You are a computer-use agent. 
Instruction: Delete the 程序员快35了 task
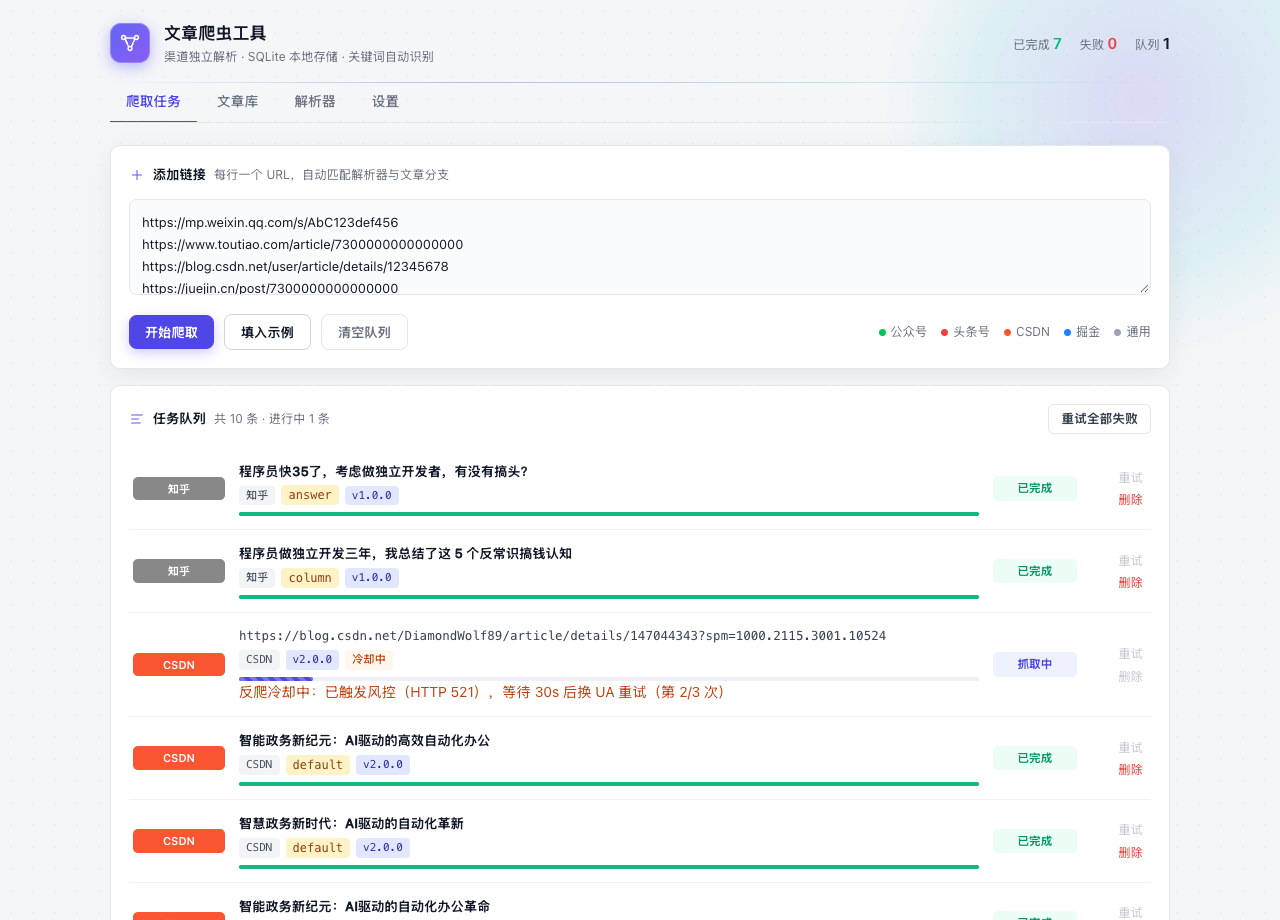coord(1130,500)
